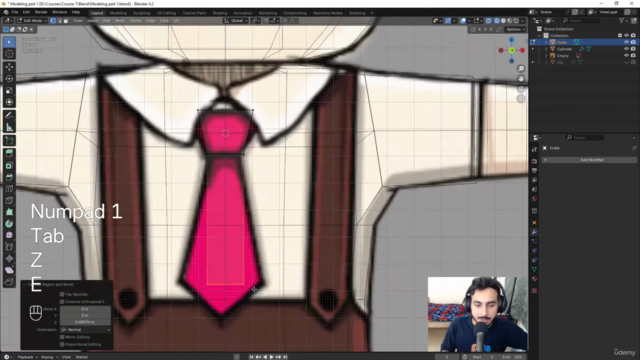Screen dimensions: 640x360
Task: Click the outliner search field
Action: tap(580, 20)
